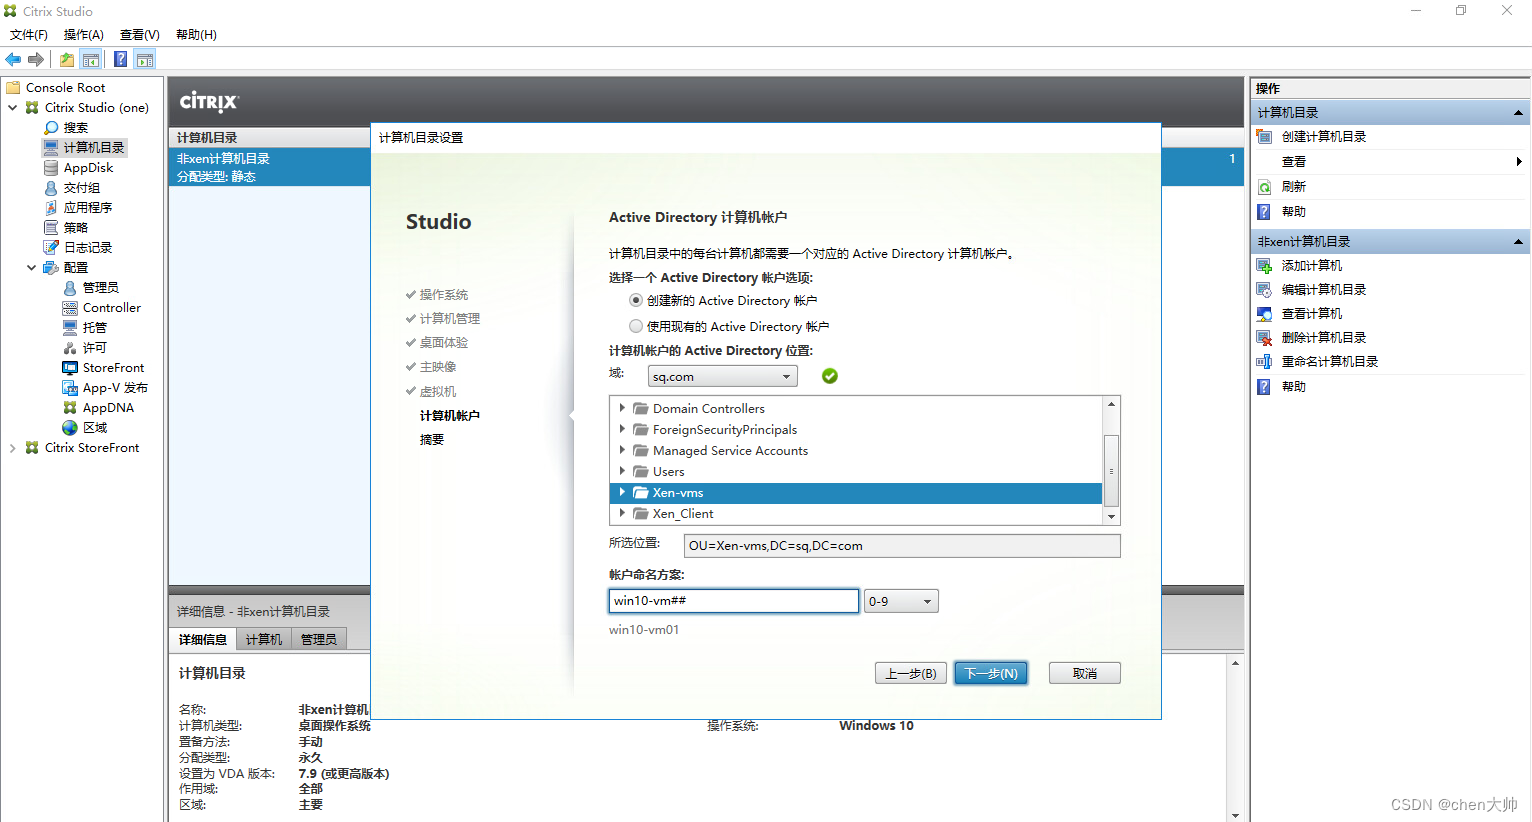The height and width of the screenshot is (822, 1532).
Task: Expand the Users folder arrow
Action: pyautogui.click(x=622, y=471)
